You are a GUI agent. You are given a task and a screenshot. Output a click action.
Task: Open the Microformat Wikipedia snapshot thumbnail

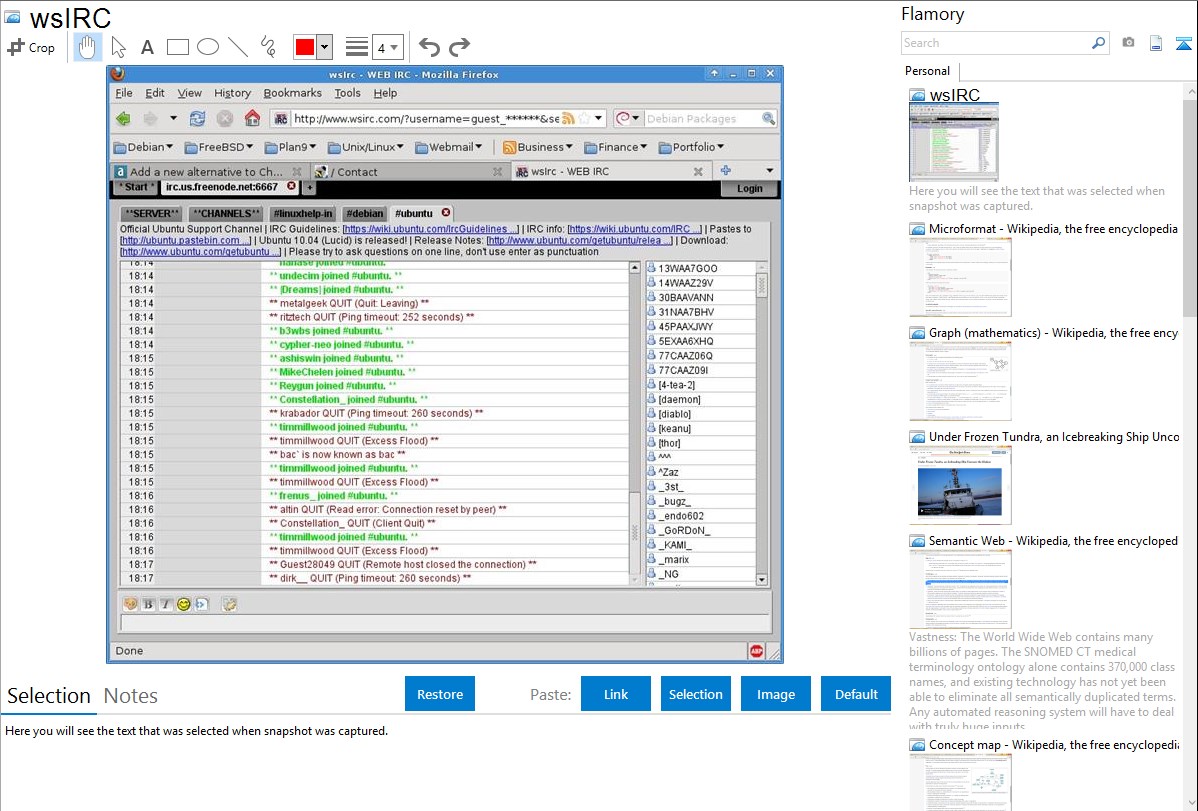pos(960,277)
